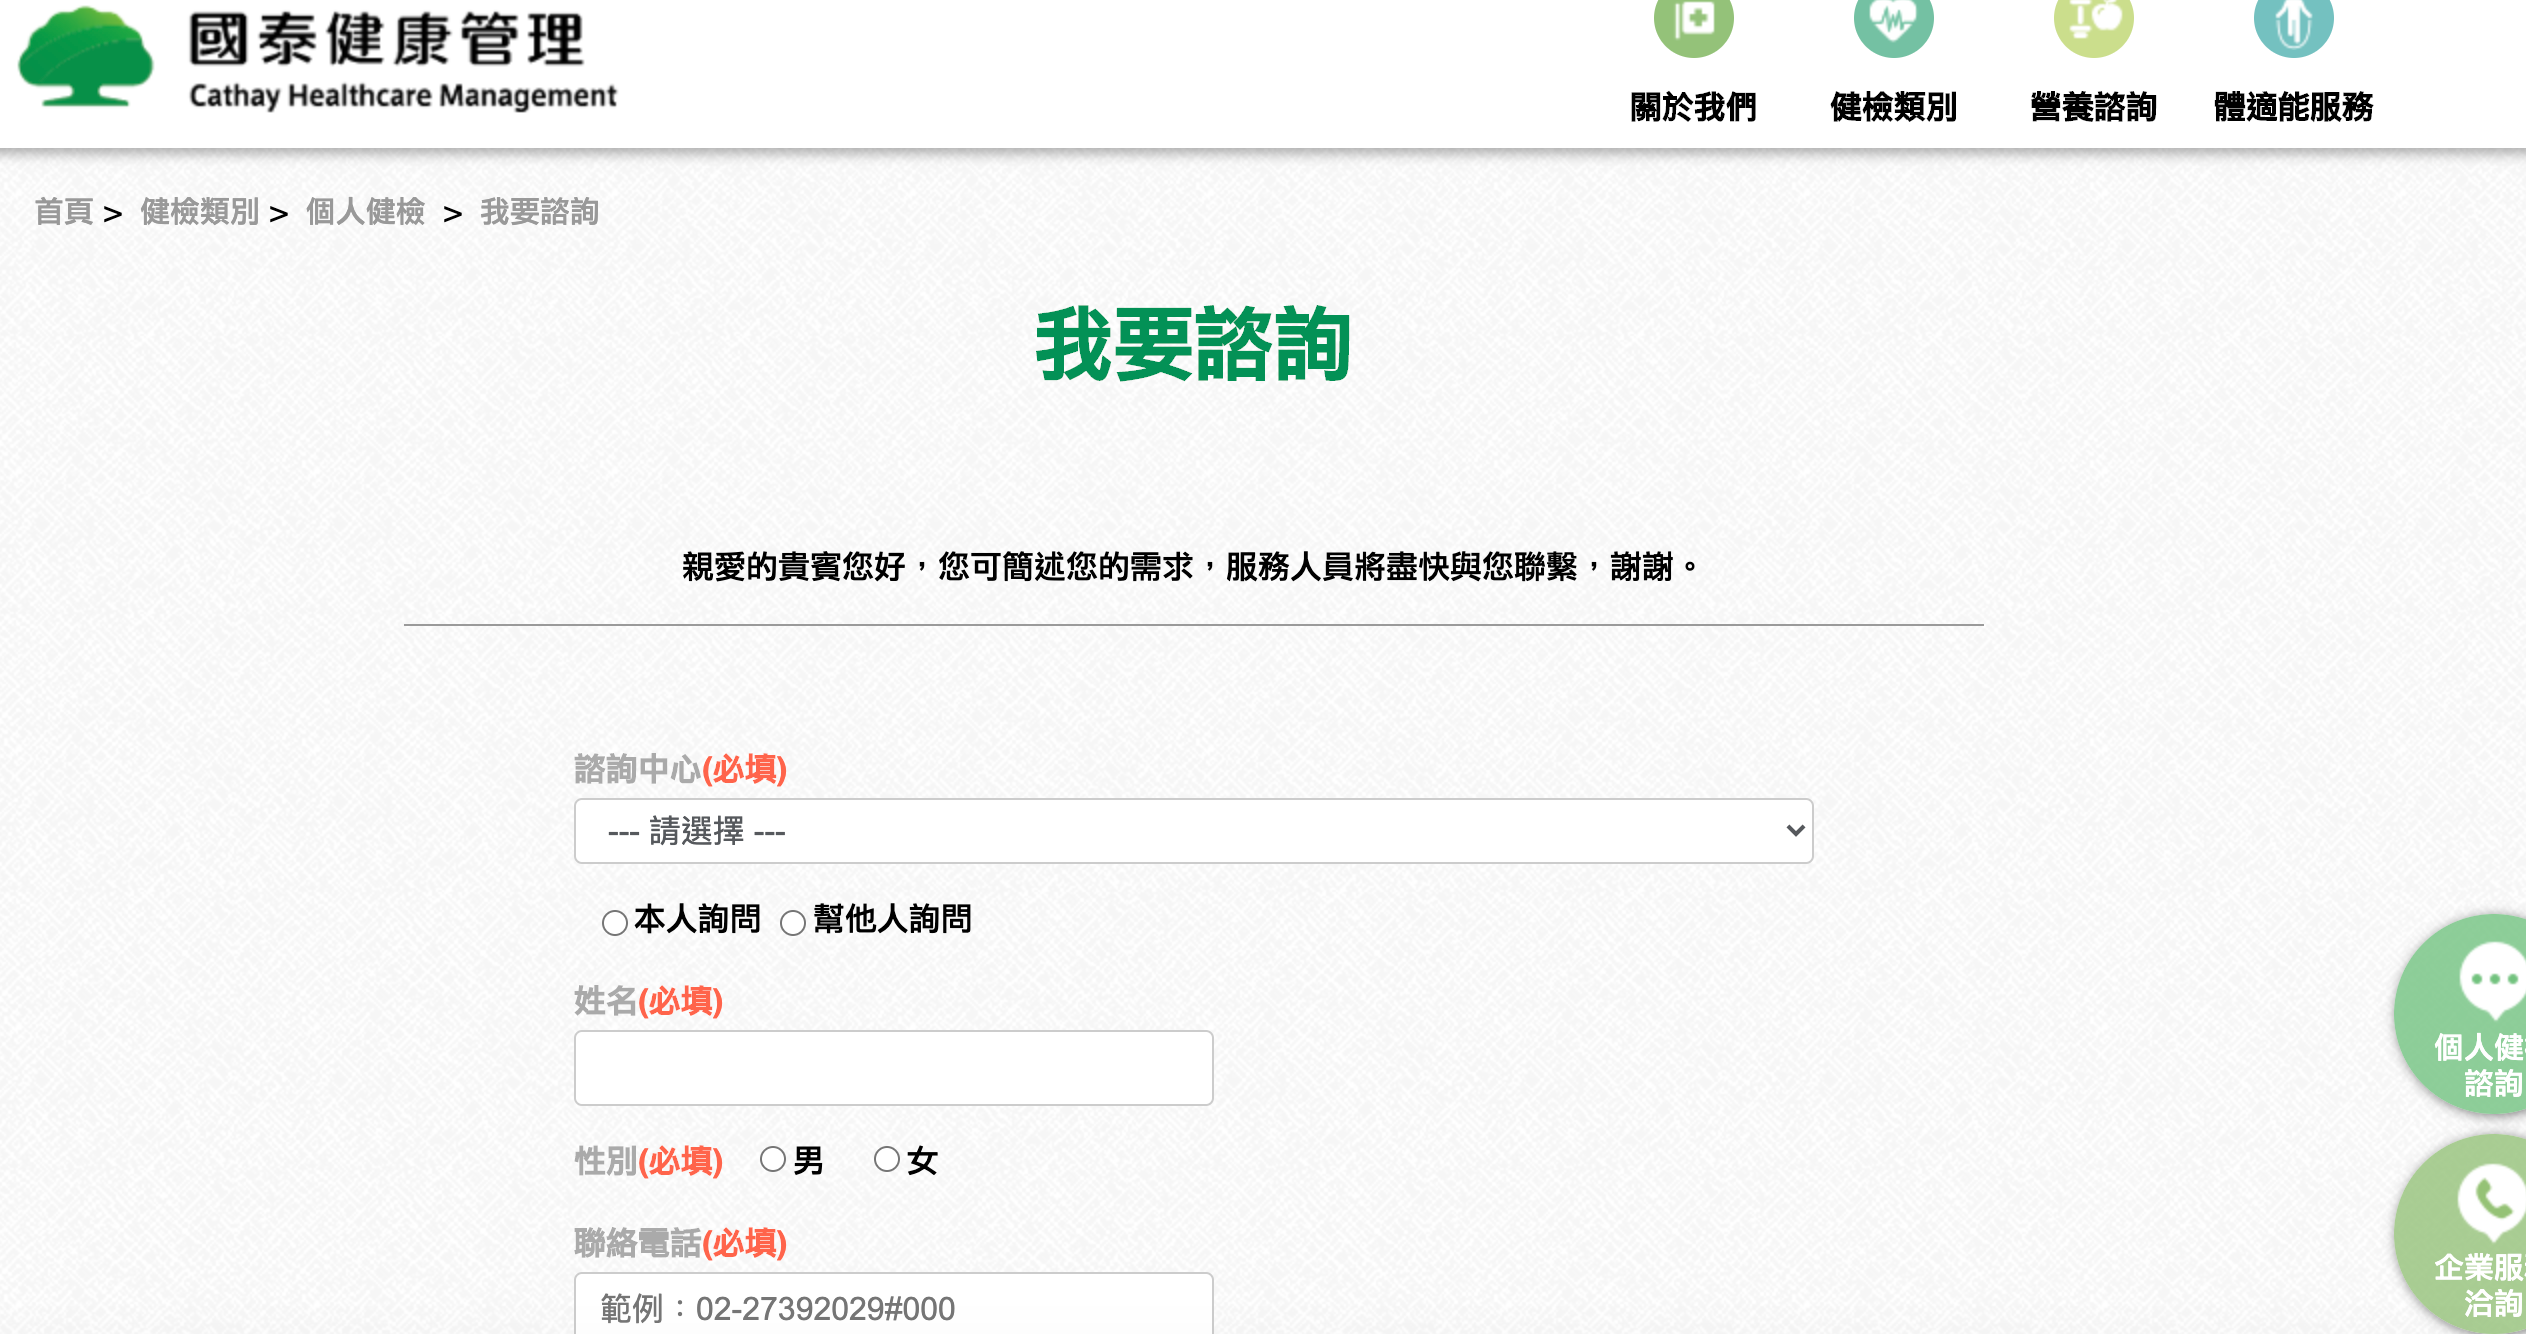2526x1334 pixels.
Task: Select 女 gender radio button
Action: (886, 1159)
